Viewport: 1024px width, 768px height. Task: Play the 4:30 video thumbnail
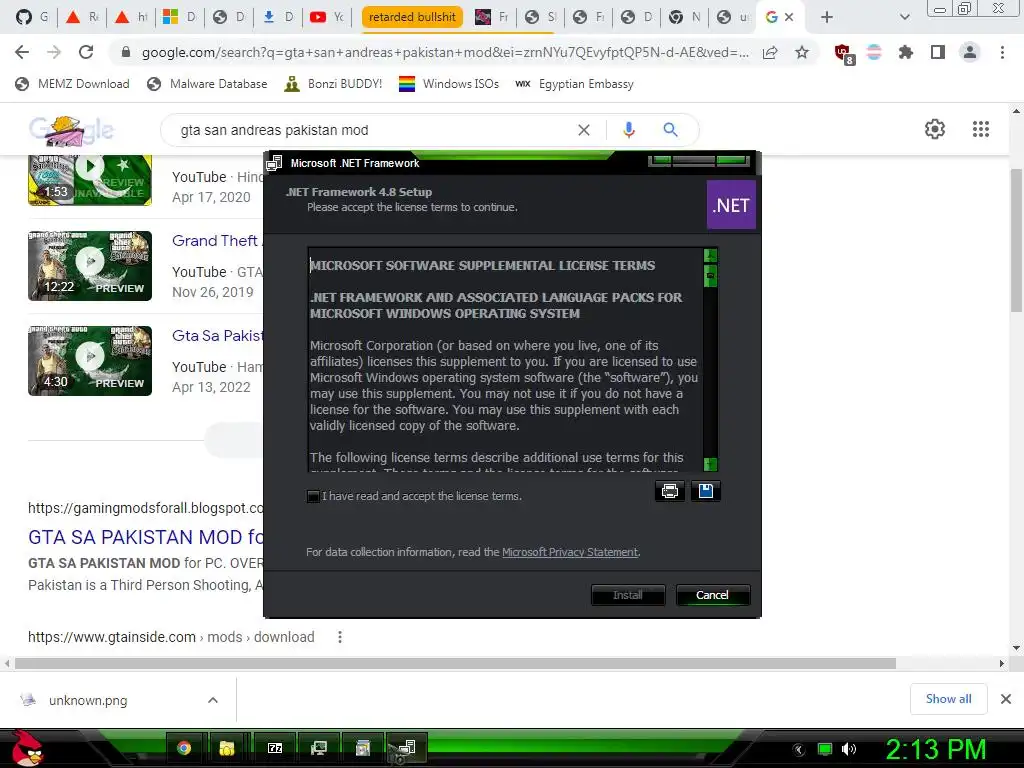pyautogui.click(x=90, y=361)
